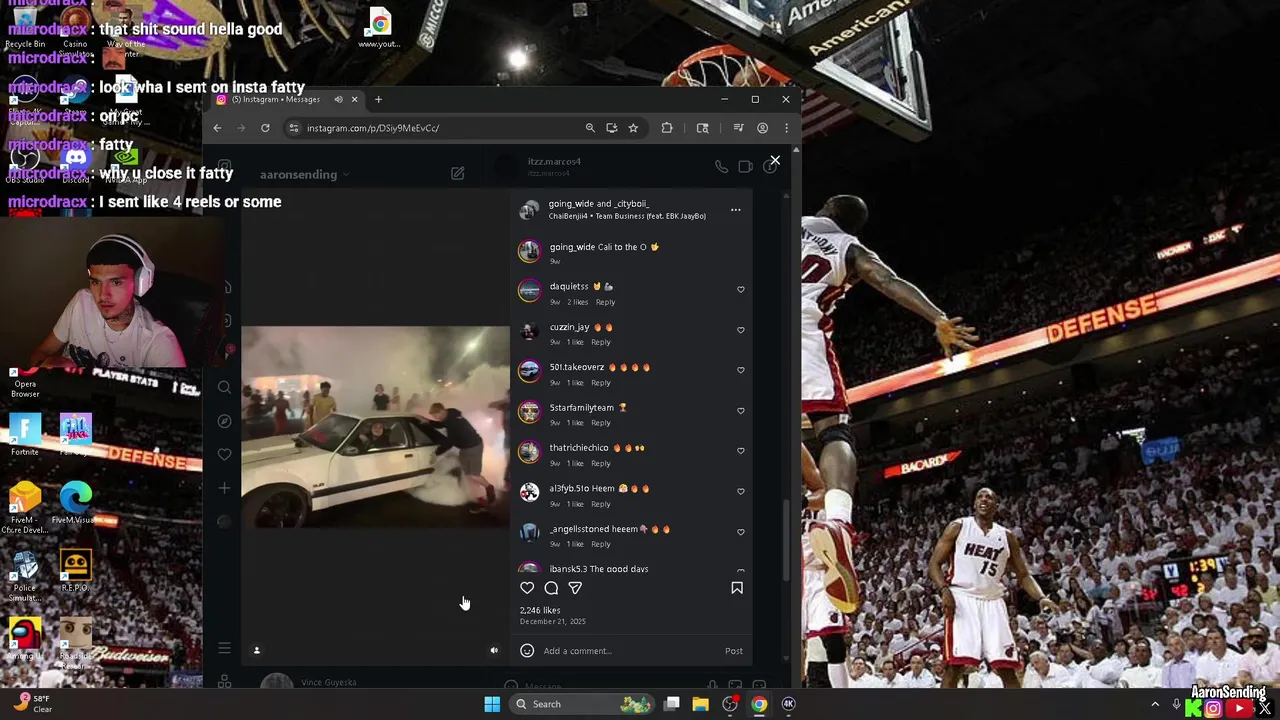Open Chrome media controls icon
The image size is (1280, 720).
click(x=738, y=128)
